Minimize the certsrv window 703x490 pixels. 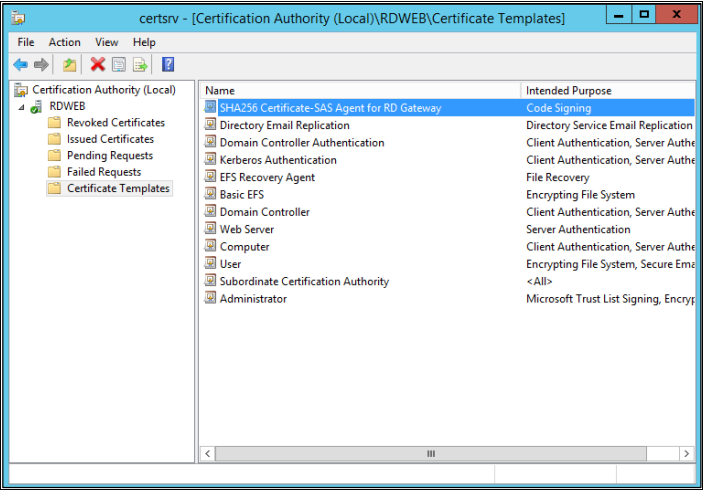point(619,15)
